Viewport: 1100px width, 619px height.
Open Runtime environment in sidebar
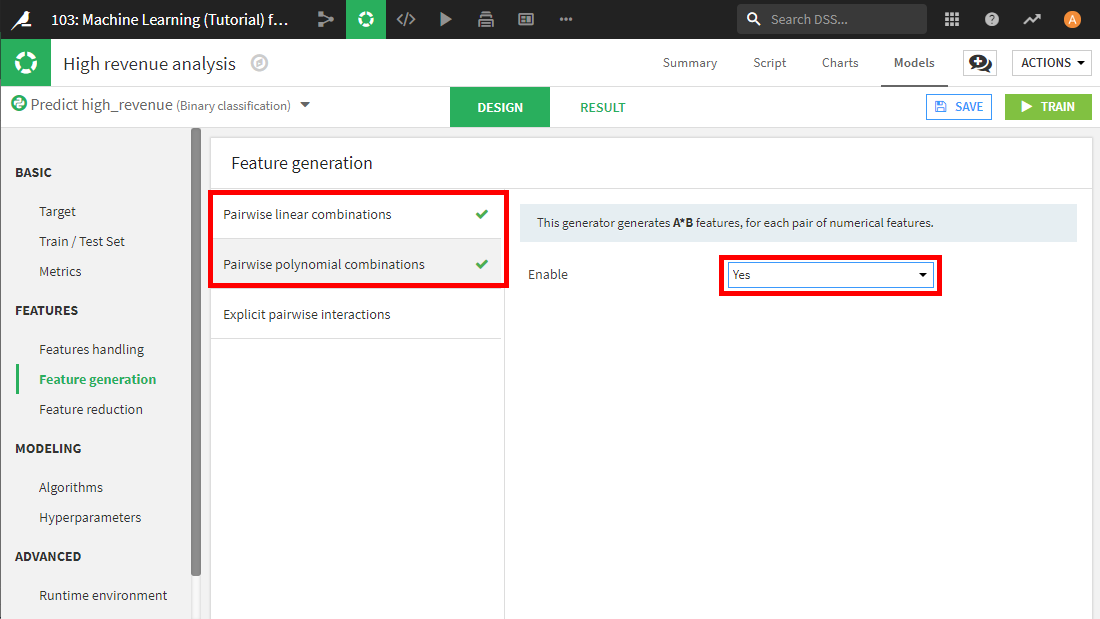point(103,595)
